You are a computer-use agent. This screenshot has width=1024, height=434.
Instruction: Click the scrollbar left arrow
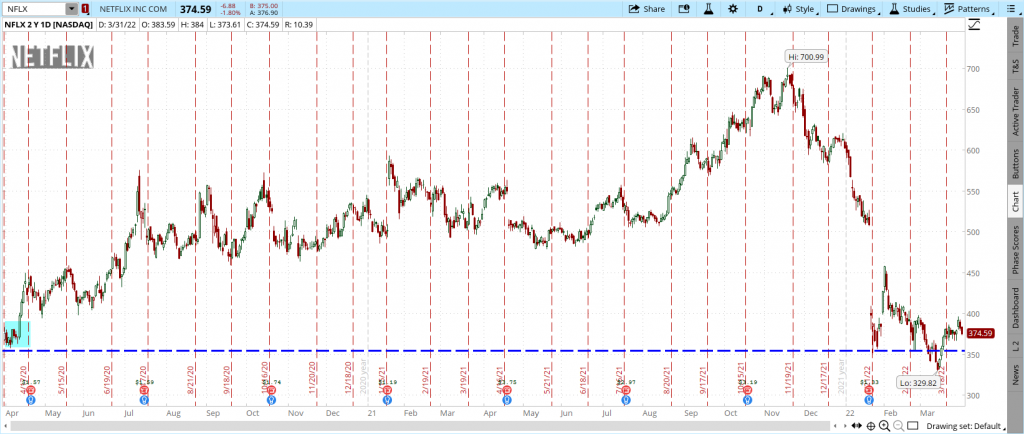point(5,426)
